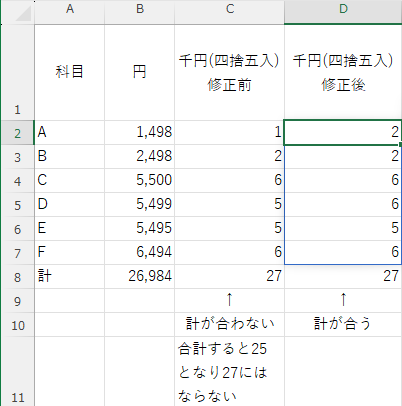The height and width of the screenshot is (406, 402).
Task: Click the fill handle on cell D2
Action: coord(400,144)
